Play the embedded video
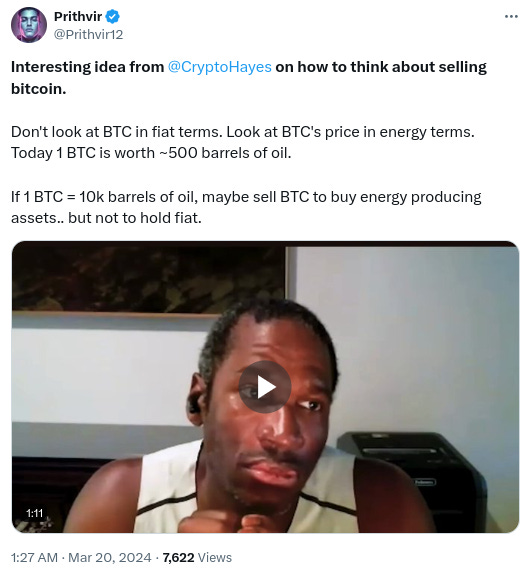Screen dimensions: 529x572 pyautogui.click(x=265, y=387)
